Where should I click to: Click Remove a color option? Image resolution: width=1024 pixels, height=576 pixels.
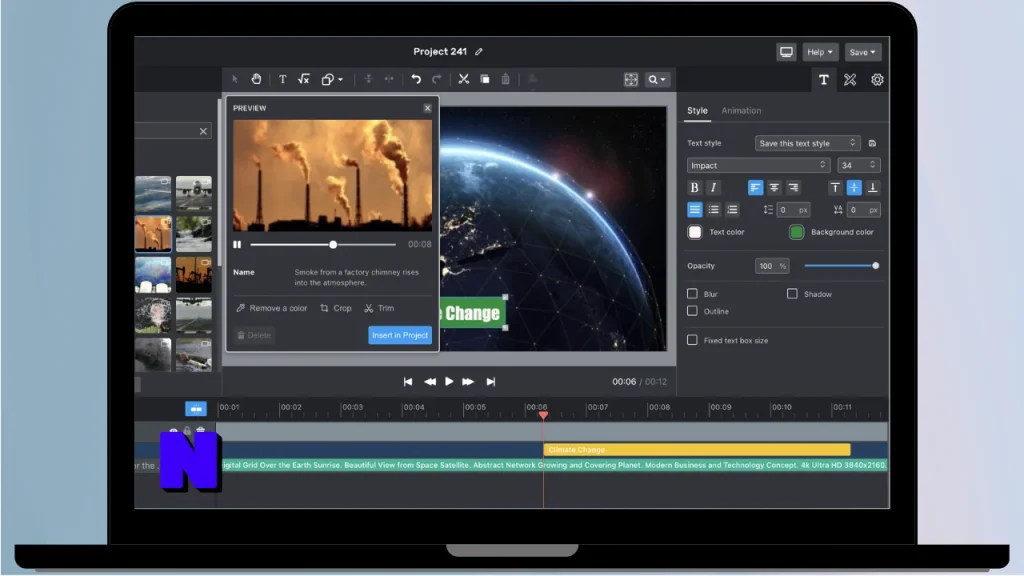click(272, 308)
